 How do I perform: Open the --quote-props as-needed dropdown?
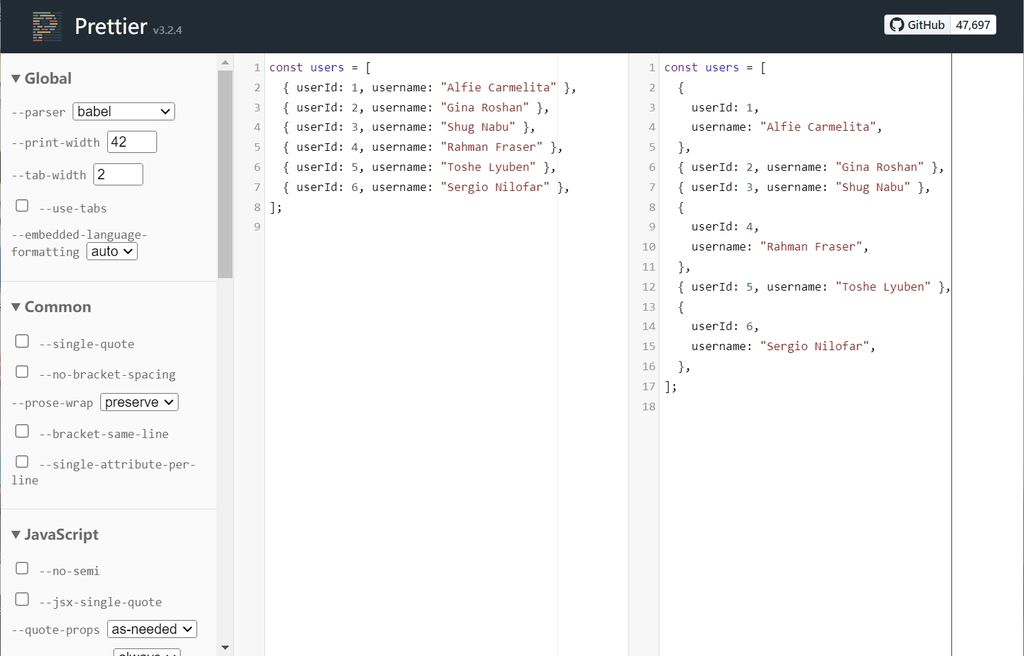[x=152, y=629]
